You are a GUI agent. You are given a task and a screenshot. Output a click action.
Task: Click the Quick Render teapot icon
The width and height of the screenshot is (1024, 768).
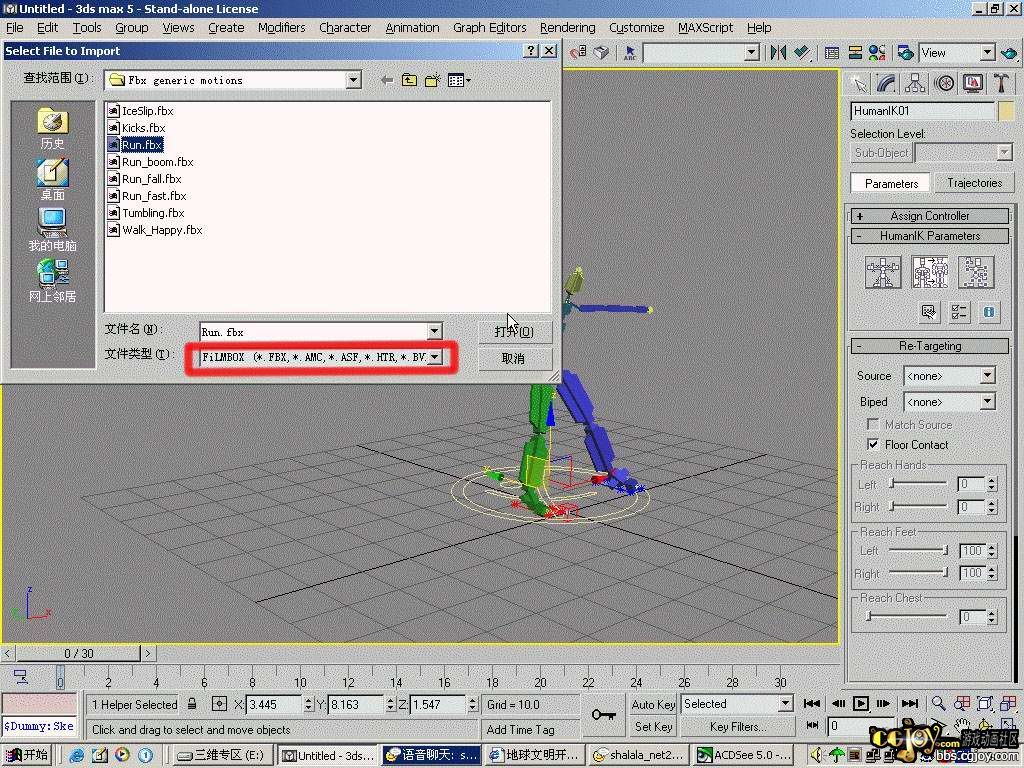1011,52
